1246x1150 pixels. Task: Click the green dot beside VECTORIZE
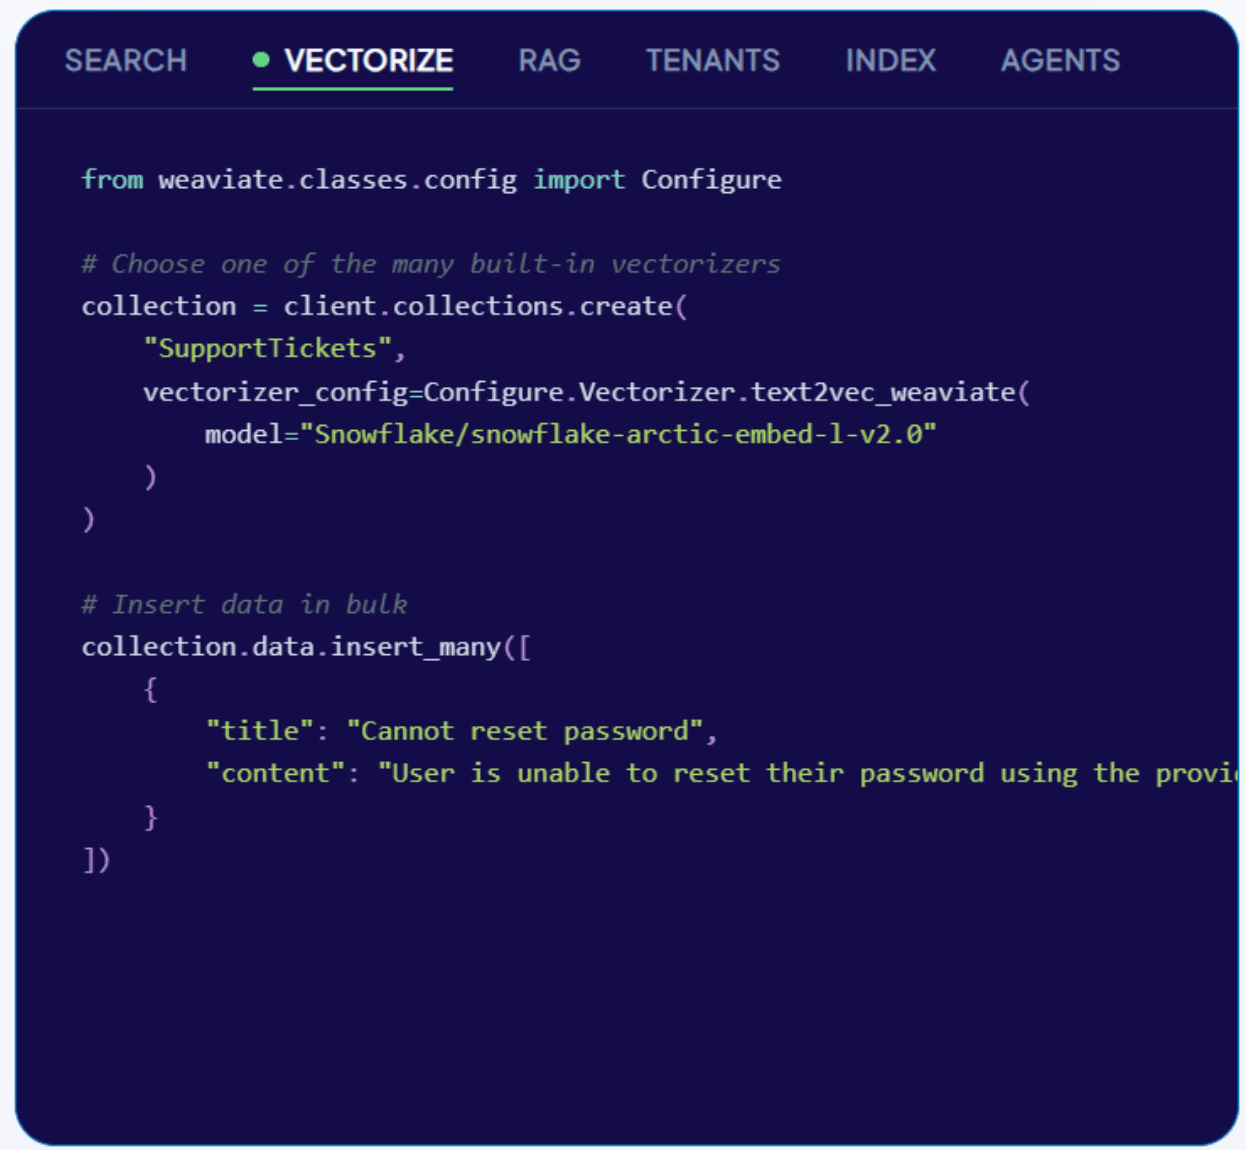coord(262,60)
